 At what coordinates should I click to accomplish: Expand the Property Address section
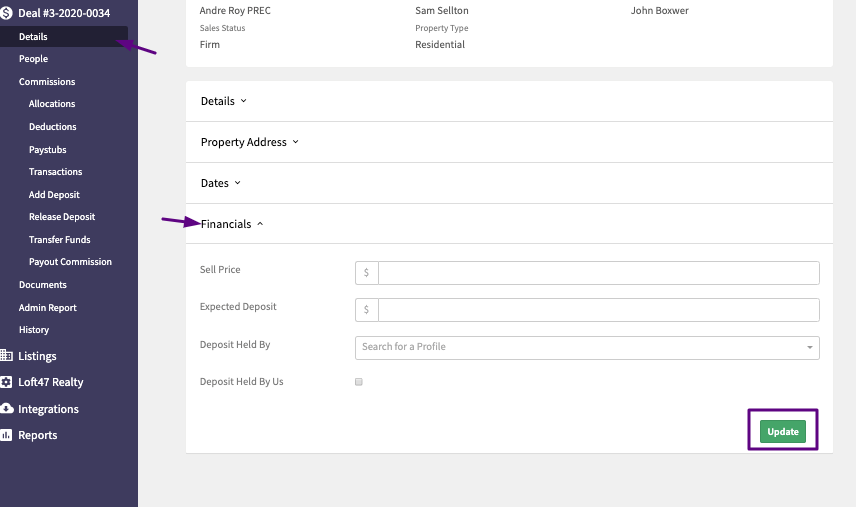point(249,142)
